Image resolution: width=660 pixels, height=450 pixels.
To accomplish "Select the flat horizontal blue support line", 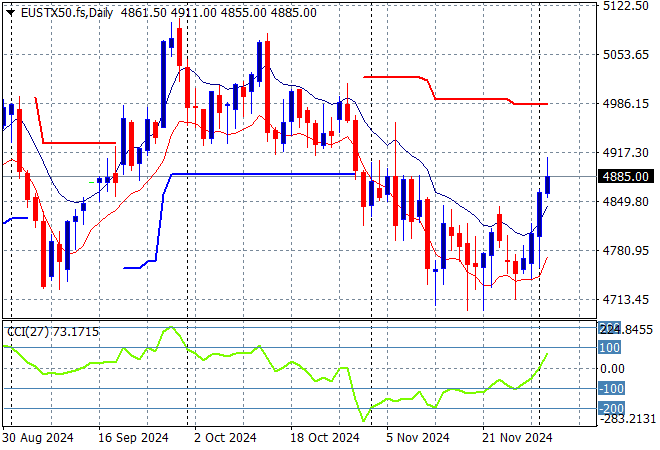I will click(x=260, y=174).
